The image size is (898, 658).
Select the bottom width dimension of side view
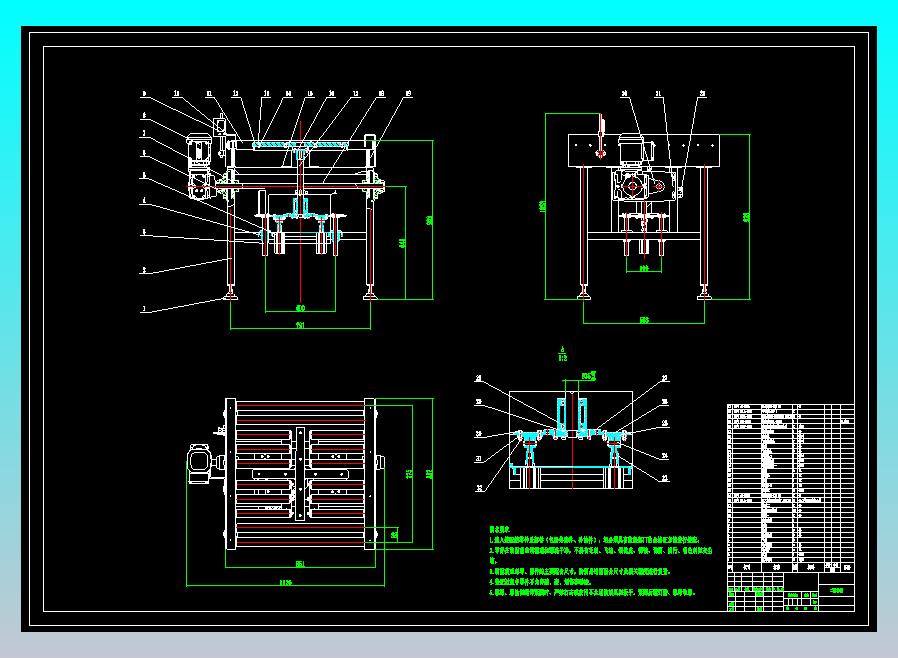(x=644, y=321)
